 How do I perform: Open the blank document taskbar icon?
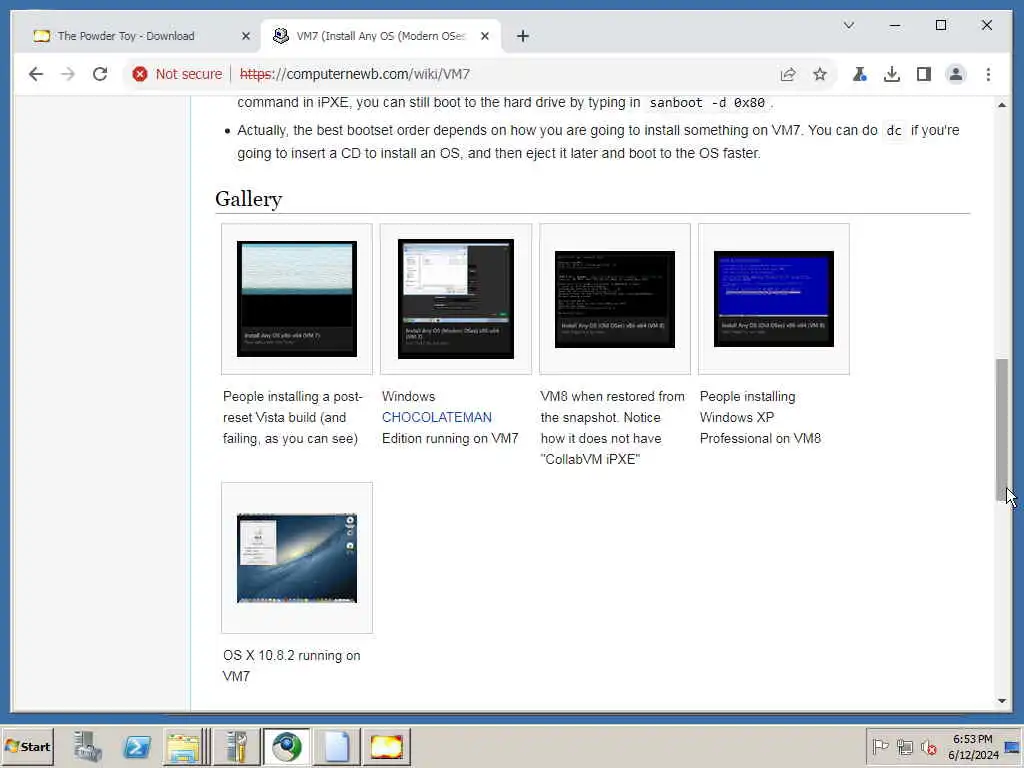click(x=336, y=746)
